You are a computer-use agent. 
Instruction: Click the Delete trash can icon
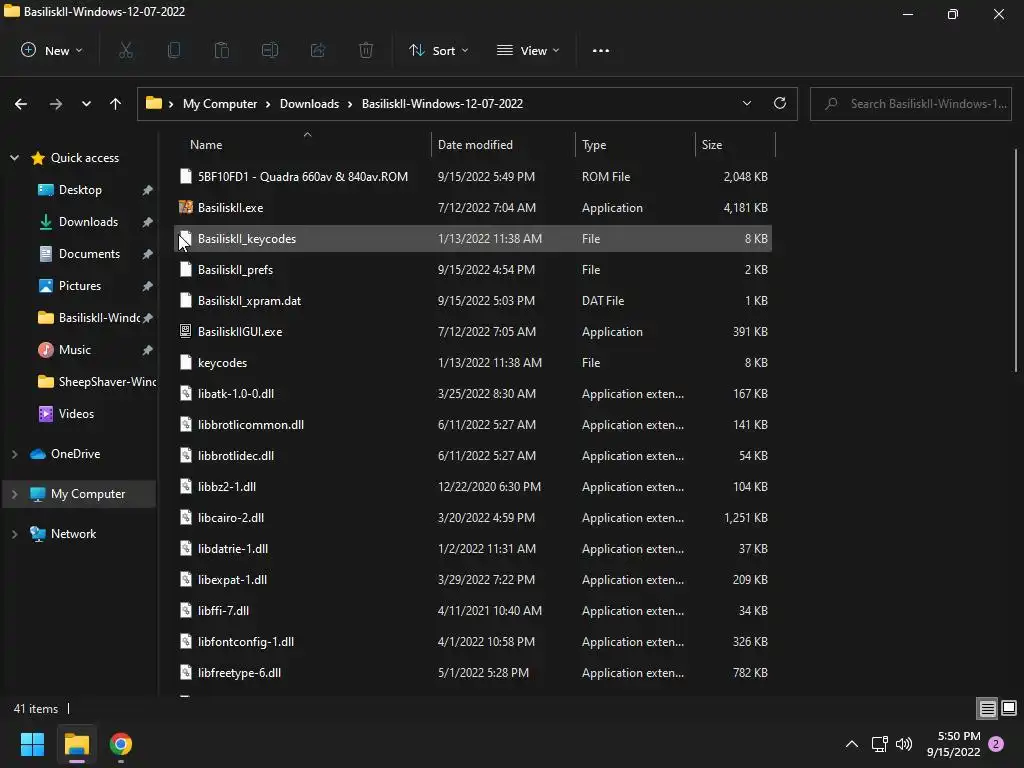[366, 50]
